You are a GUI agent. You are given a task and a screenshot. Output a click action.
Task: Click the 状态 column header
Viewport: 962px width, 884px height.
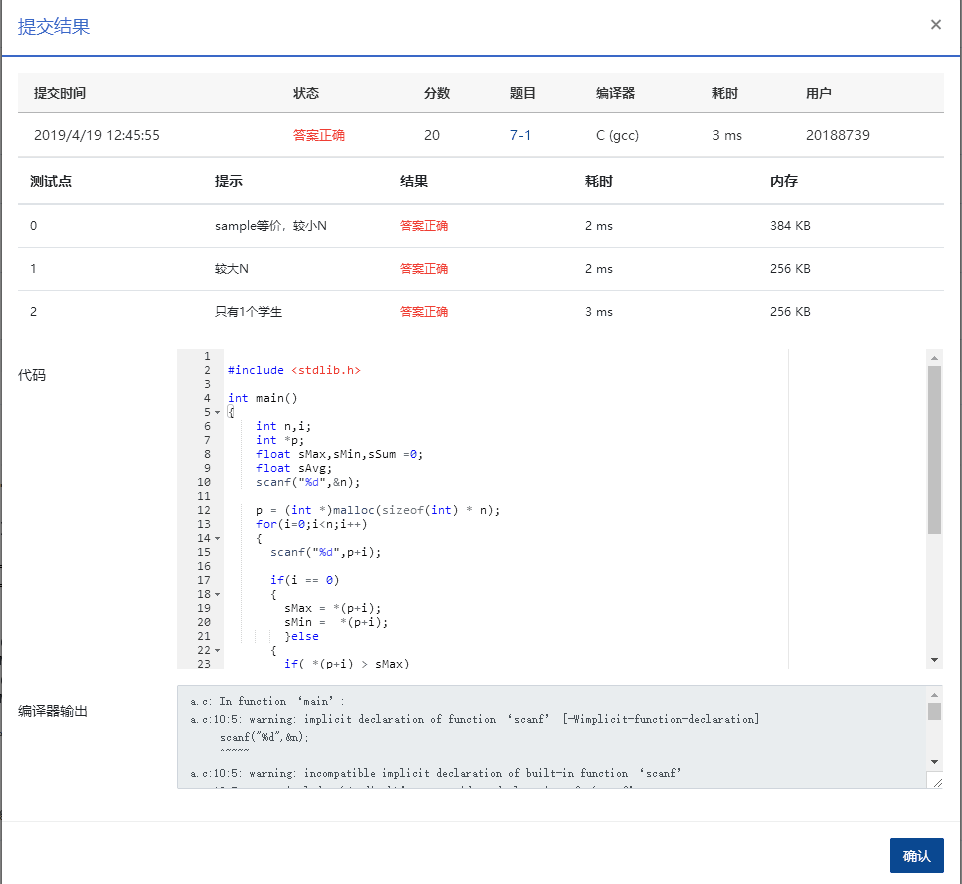[x=306, y=93]
